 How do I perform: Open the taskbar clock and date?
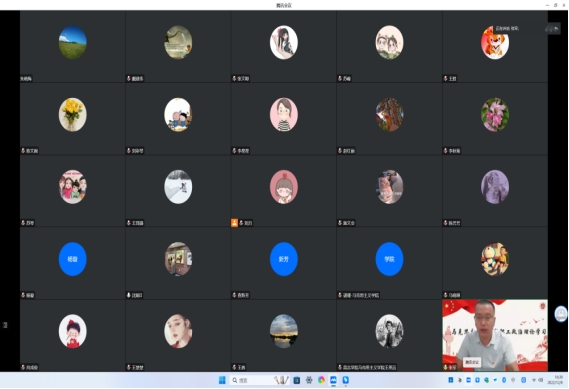(x=559, y=380)
